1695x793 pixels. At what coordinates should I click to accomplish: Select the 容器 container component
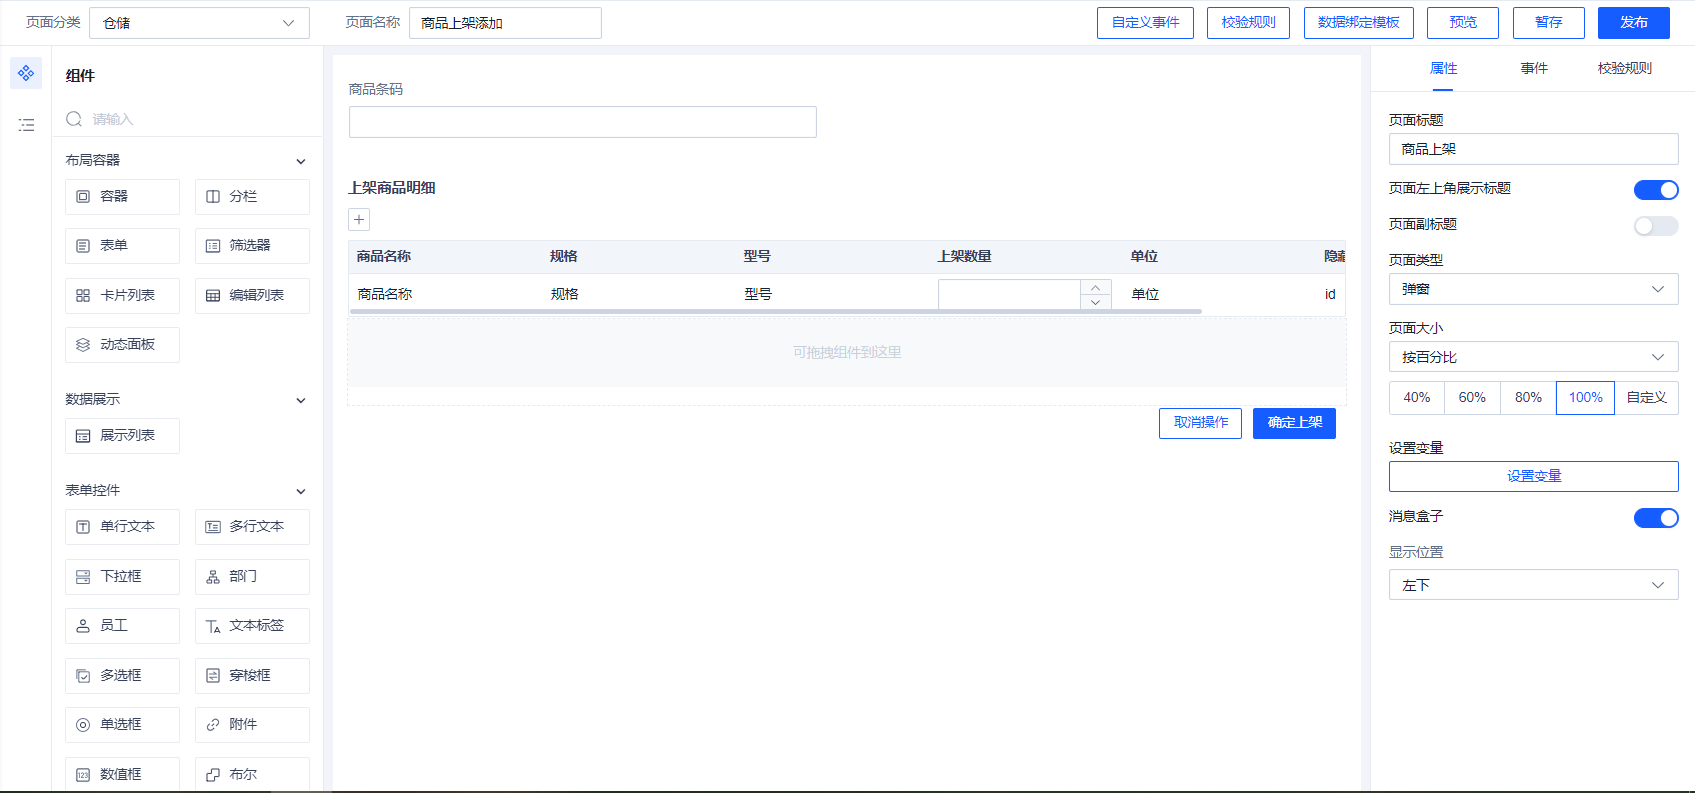(x=122, y=197)
